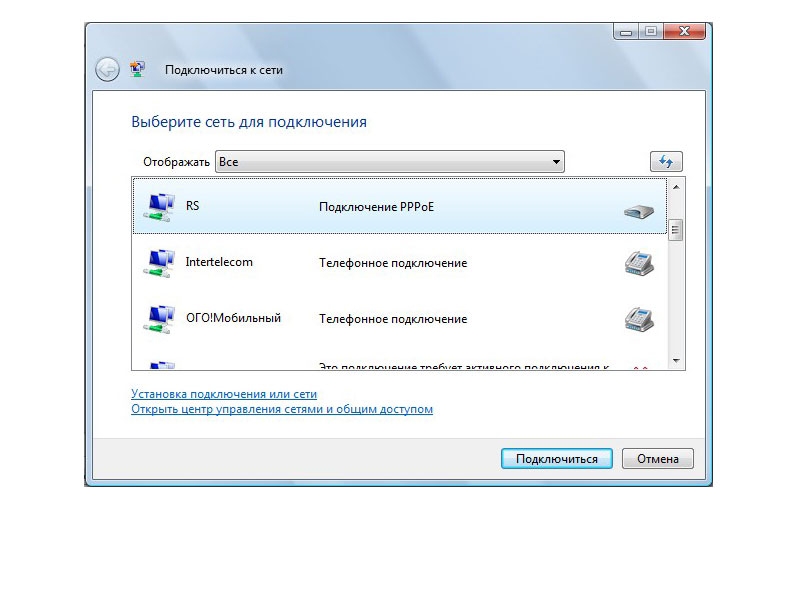The image size is (800, 600).
Task: Click Телефонное подключение text for ОГО!Мобильный
Action: [393, 319]
